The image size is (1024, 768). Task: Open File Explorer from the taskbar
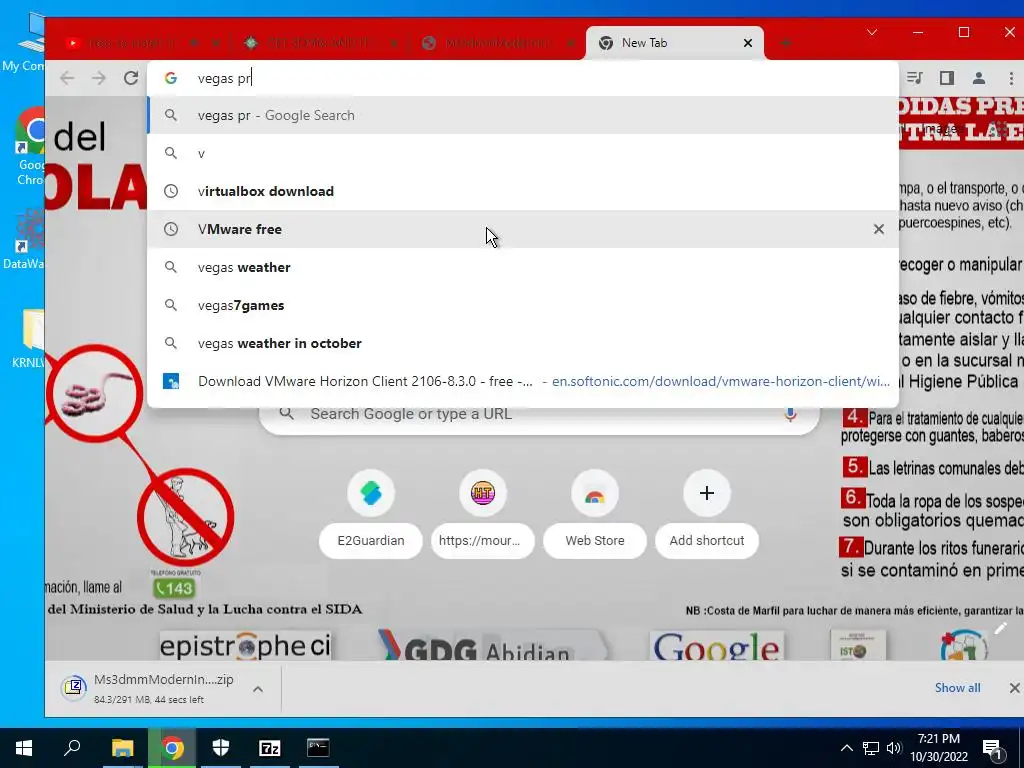(122, 748)
